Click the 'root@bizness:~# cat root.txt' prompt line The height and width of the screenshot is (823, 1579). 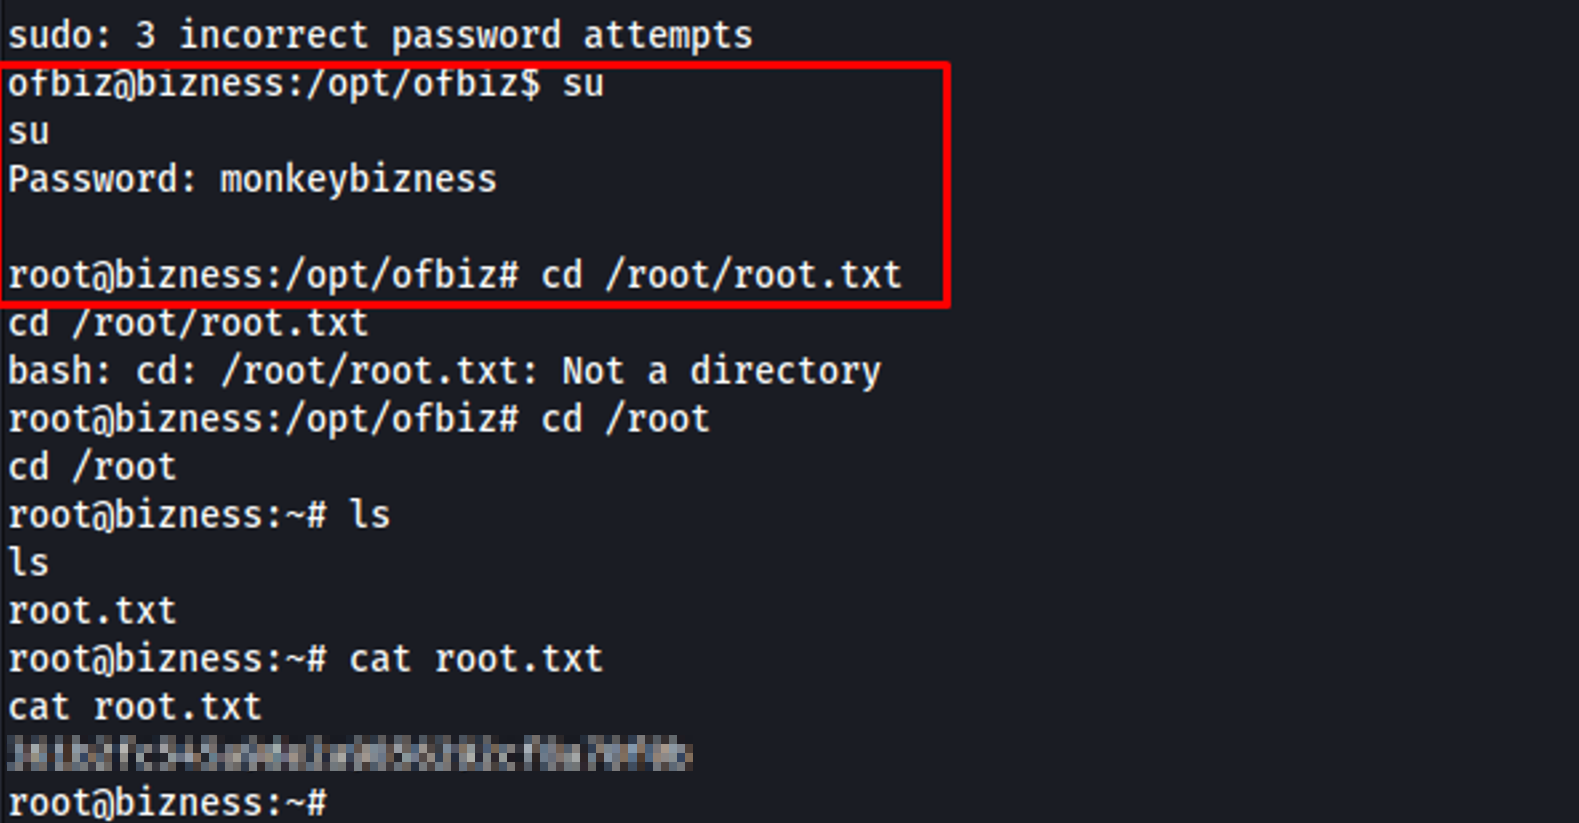(305, 659)
